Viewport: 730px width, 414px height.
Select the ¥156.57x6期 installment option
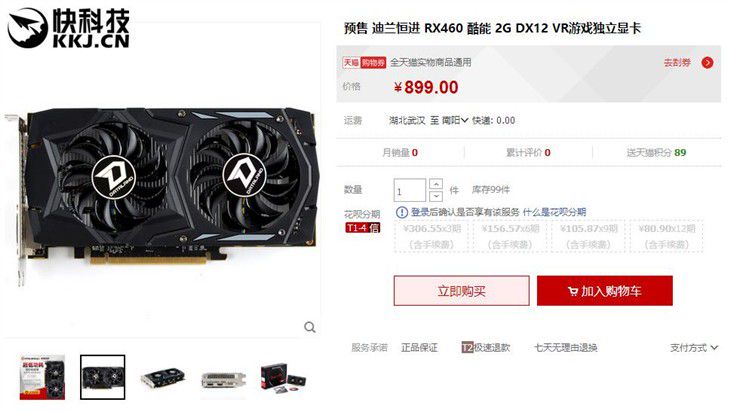[510, 236]
